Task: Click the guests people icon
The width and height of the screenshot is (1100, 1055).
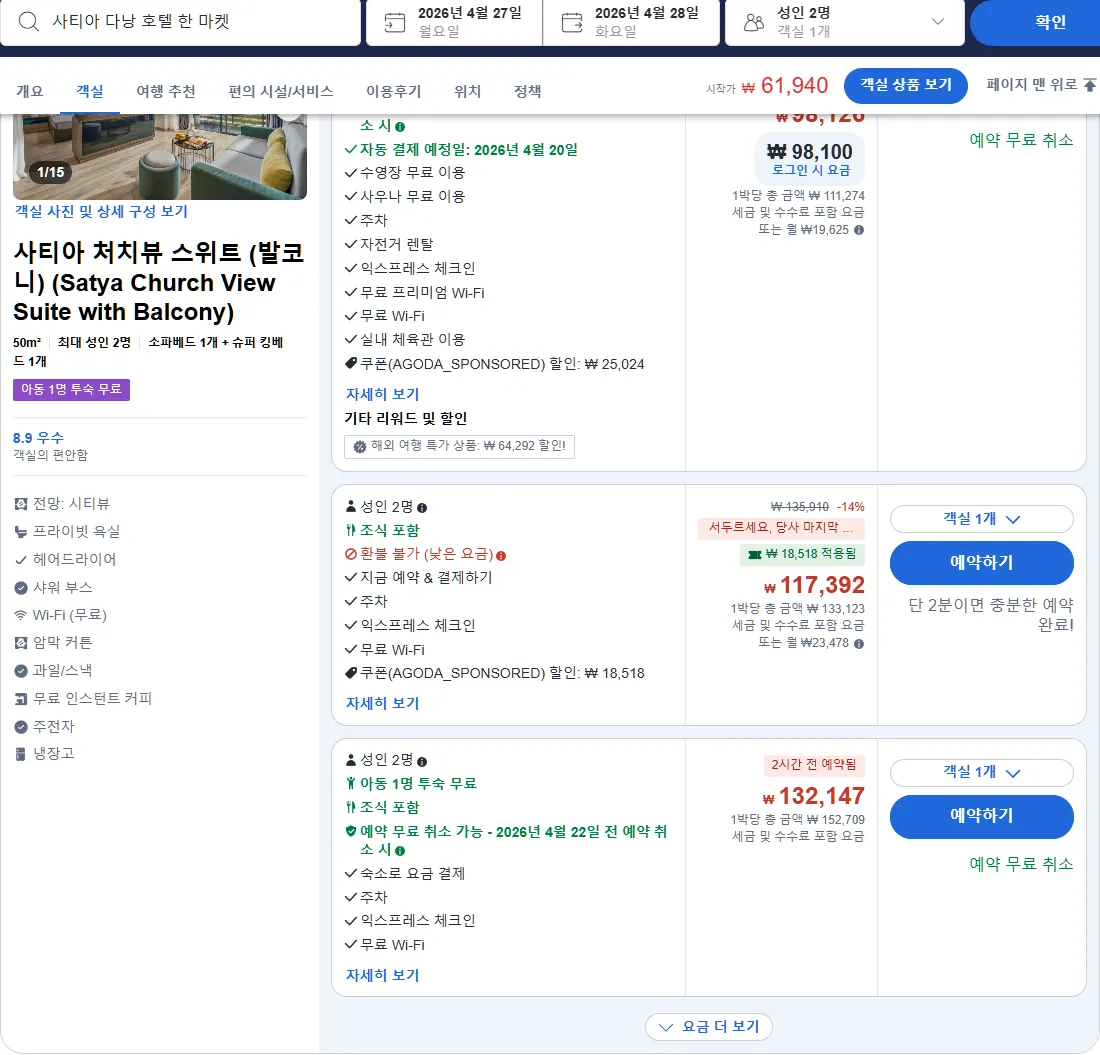Action: [753, 22]
